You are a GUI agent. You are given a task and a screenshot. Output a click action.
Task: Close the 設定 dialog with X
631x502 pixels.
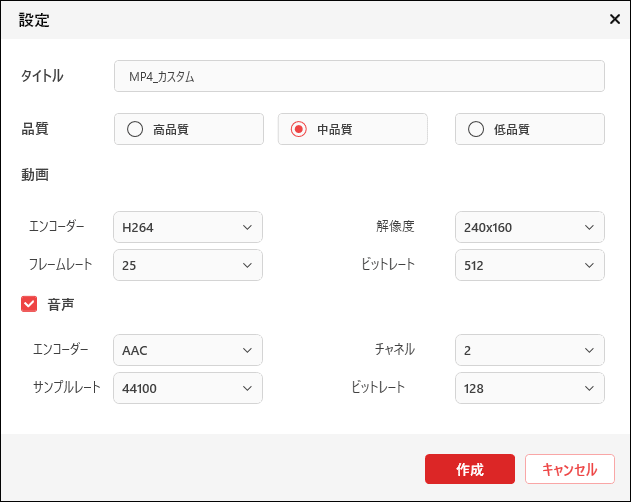tap(615, 19)
